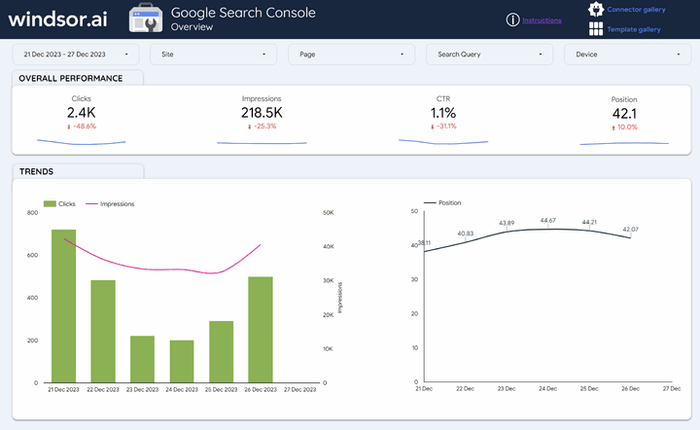
Task: Click the 42.07 position data label
Action: [630, 229]
